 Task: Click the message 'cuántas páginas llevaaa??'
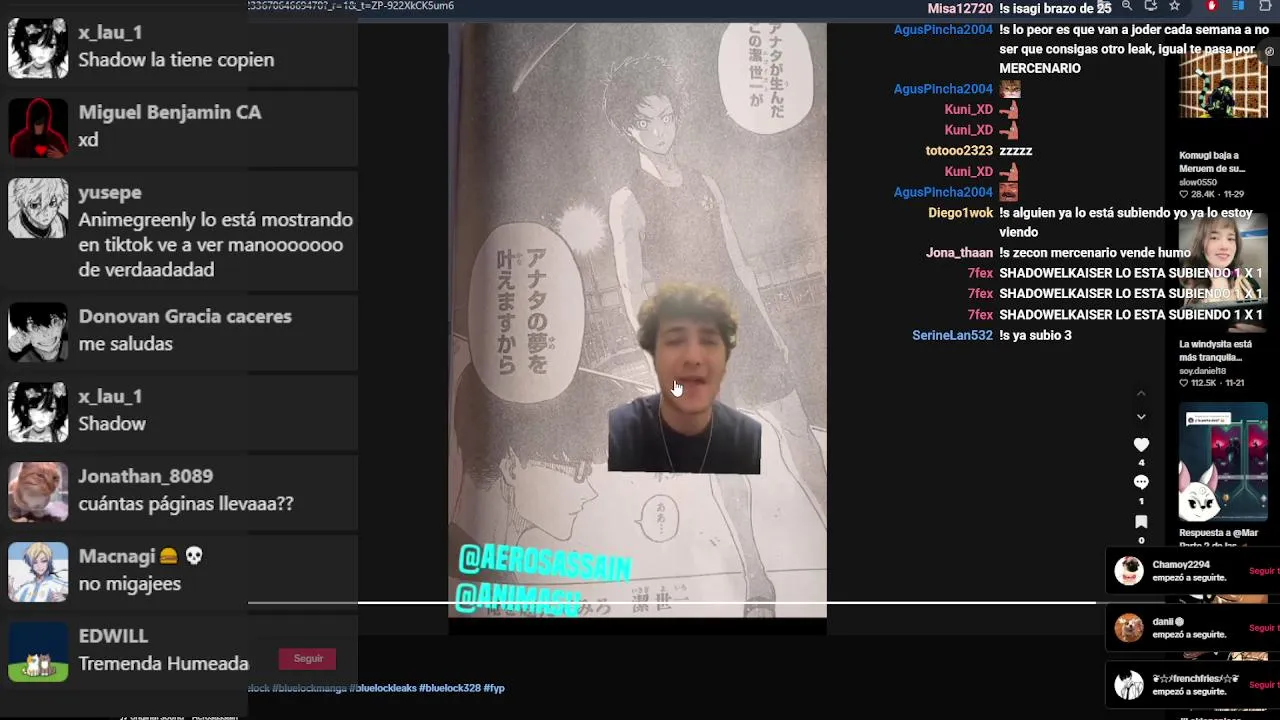[x=186, y=503]
